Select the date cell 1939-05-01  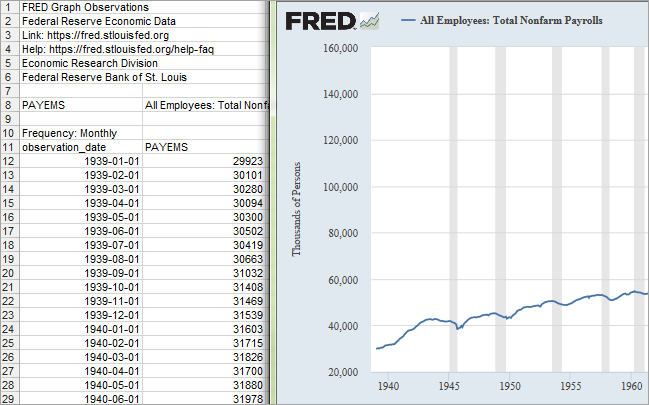pyautogui.click(x=81, y=217)
